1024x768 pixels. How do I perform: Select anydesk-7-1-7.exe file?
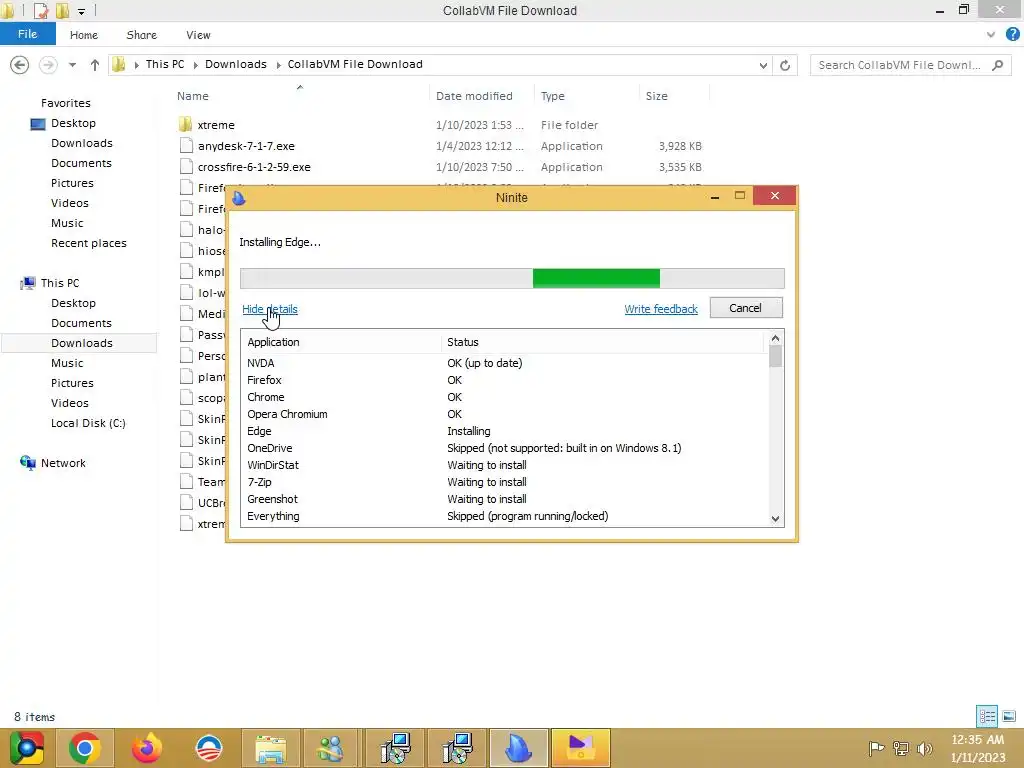[246, 146]
